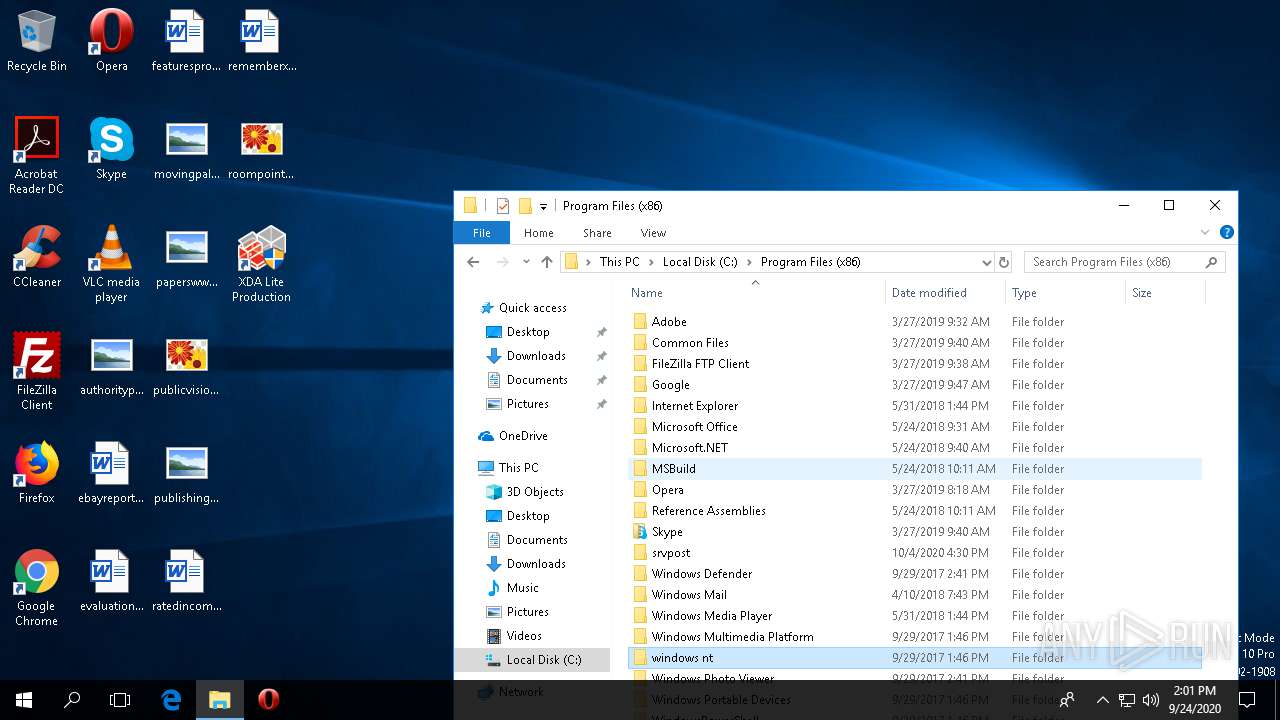Sort by the Size column header
Screen dimensions: 1280x720
click(x=1165, y=293)
